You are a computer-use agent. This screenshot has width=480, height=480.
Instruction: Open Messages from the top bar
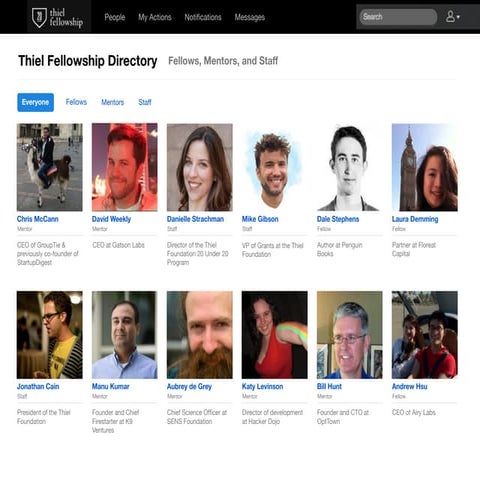(250, 17)
